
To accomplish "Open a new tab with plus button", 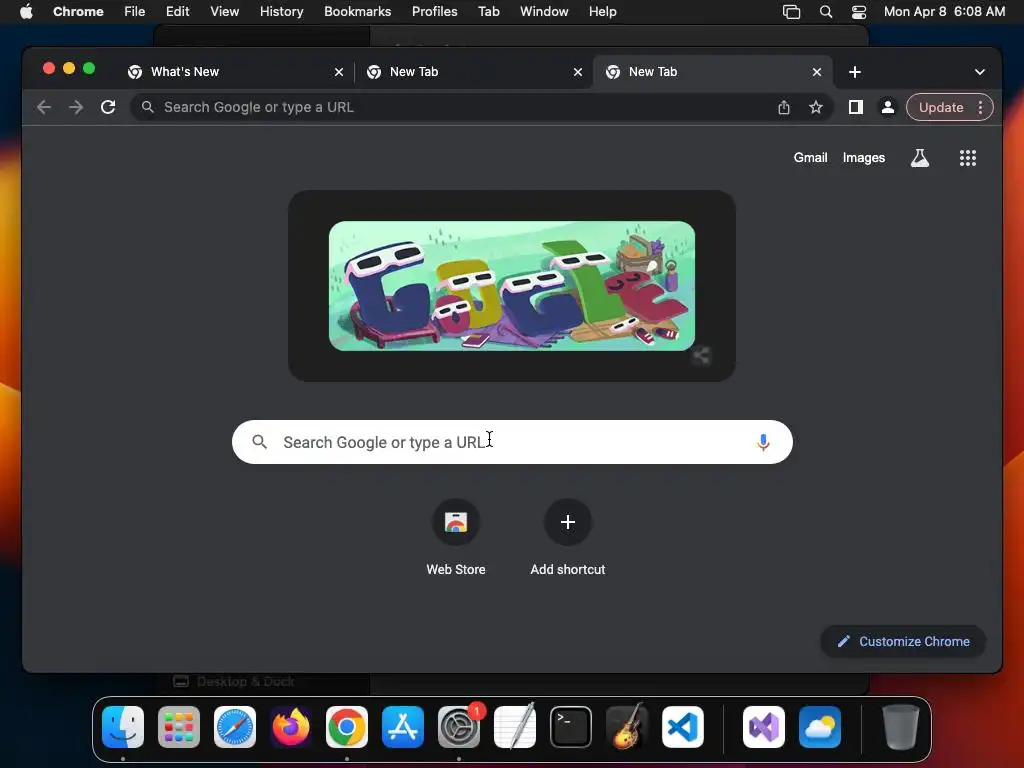I will pos(855,72).
